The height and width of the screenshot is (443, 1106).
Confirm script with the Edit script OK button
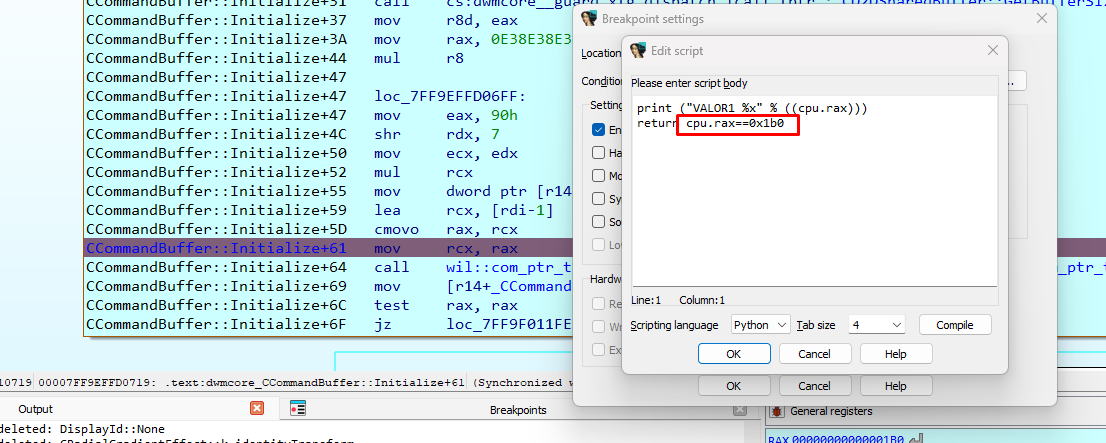(734, 354)
